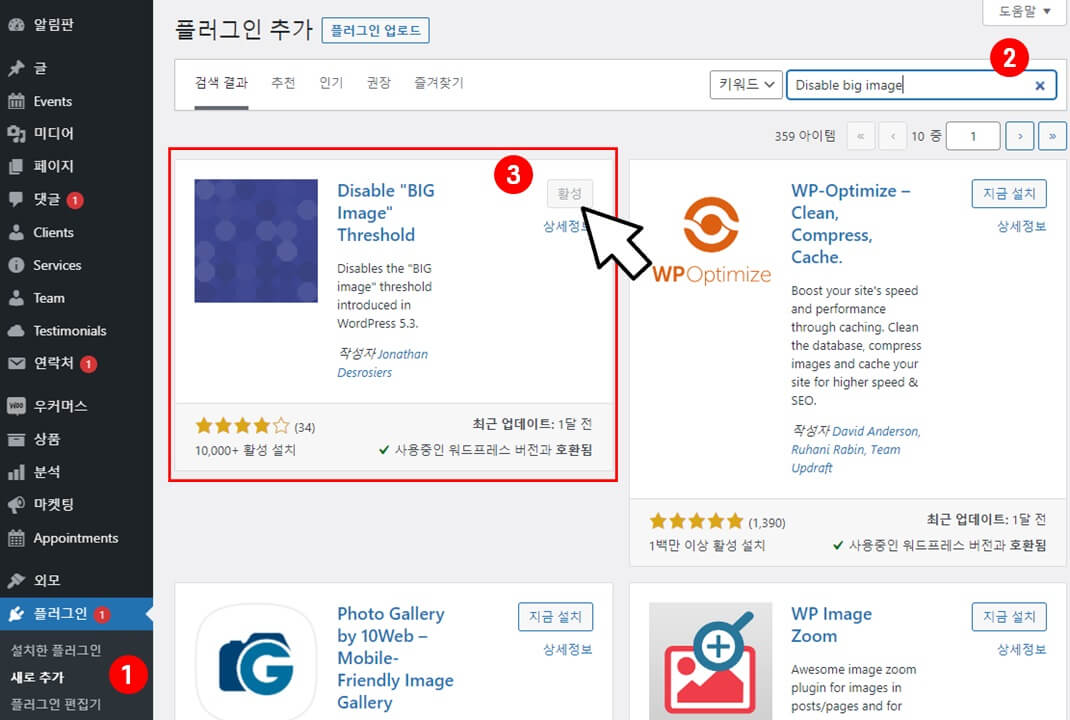Open author link David Anderson

point(876,432)
